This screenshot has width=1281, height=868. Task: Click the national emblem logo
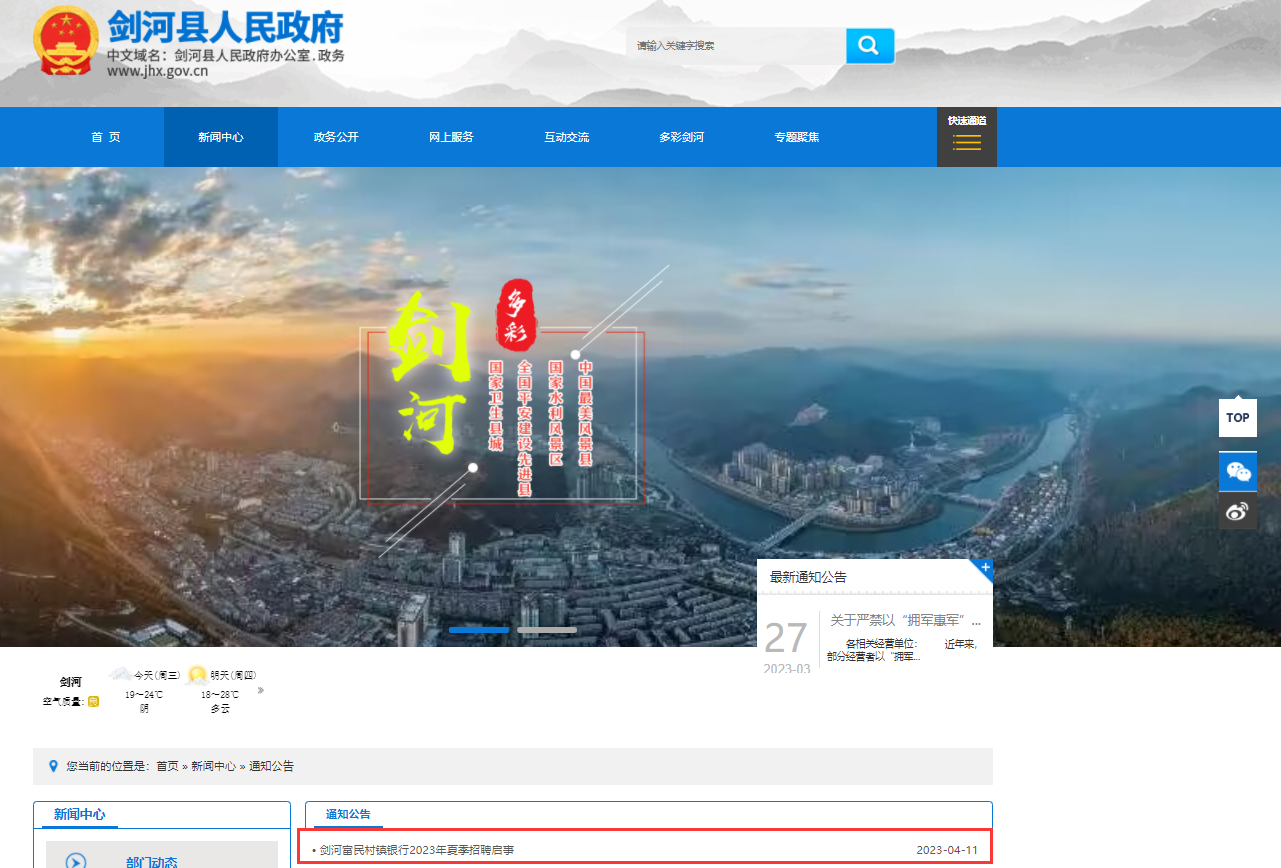pos(66,41)
